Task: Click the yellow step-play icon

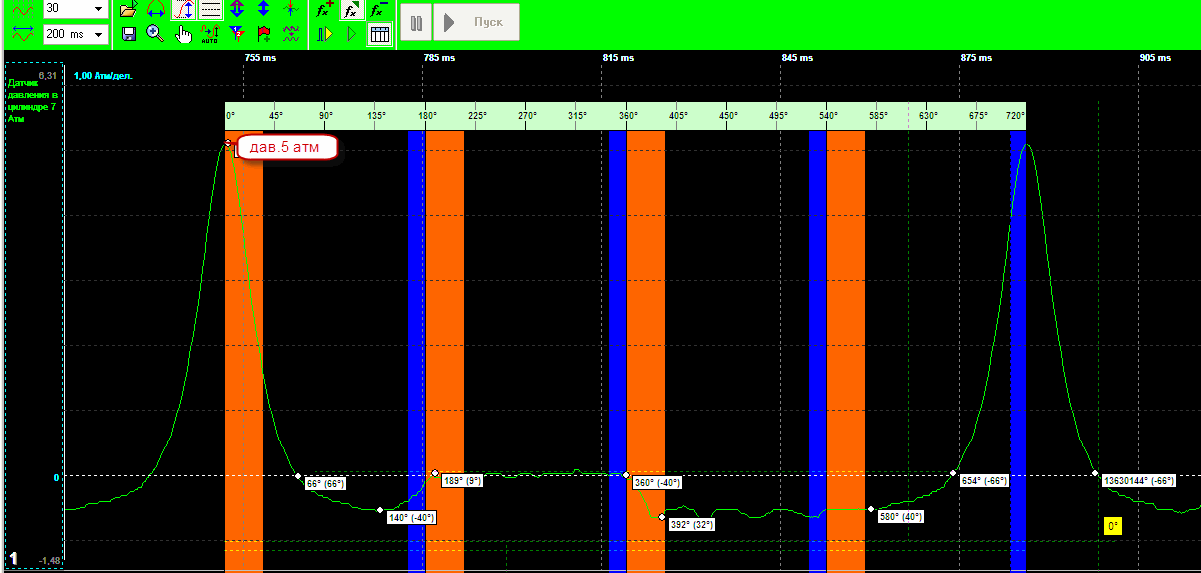Action: [325, 34]
